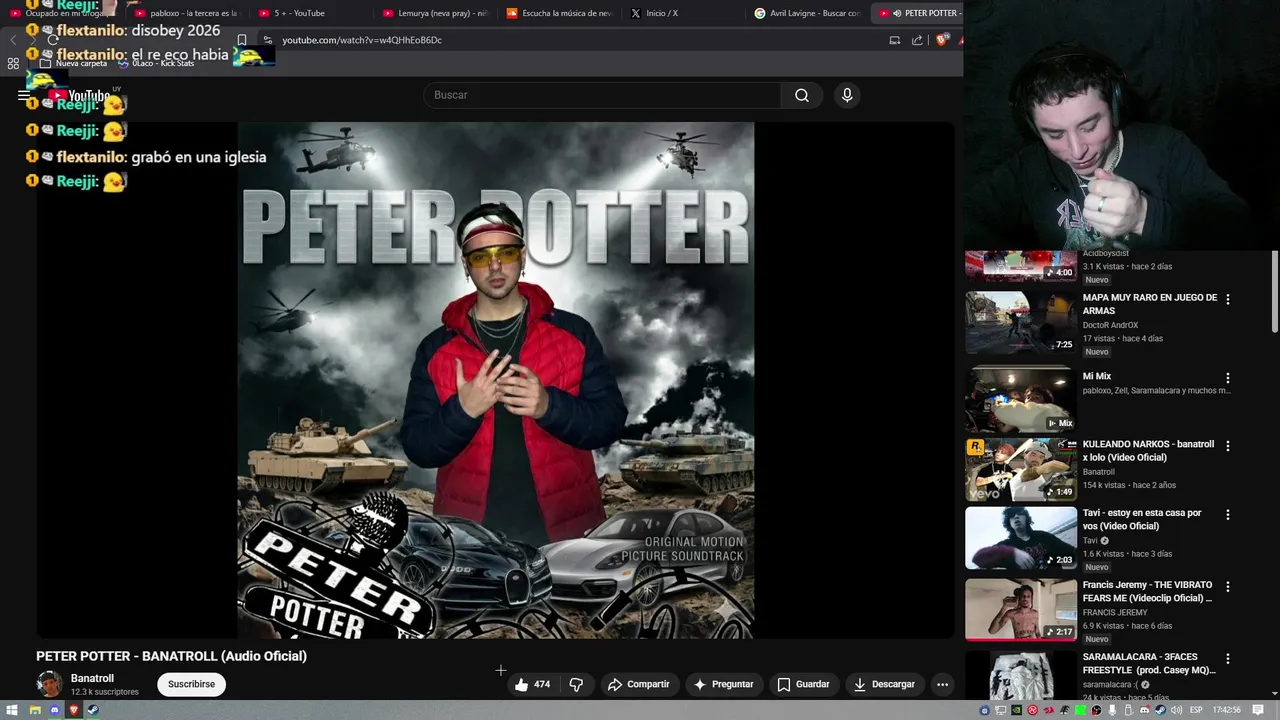Open KULEANDO NARKOS options three-dot menu
Viewport: 1280px width, 720px height.
[x=1228, y=446]
